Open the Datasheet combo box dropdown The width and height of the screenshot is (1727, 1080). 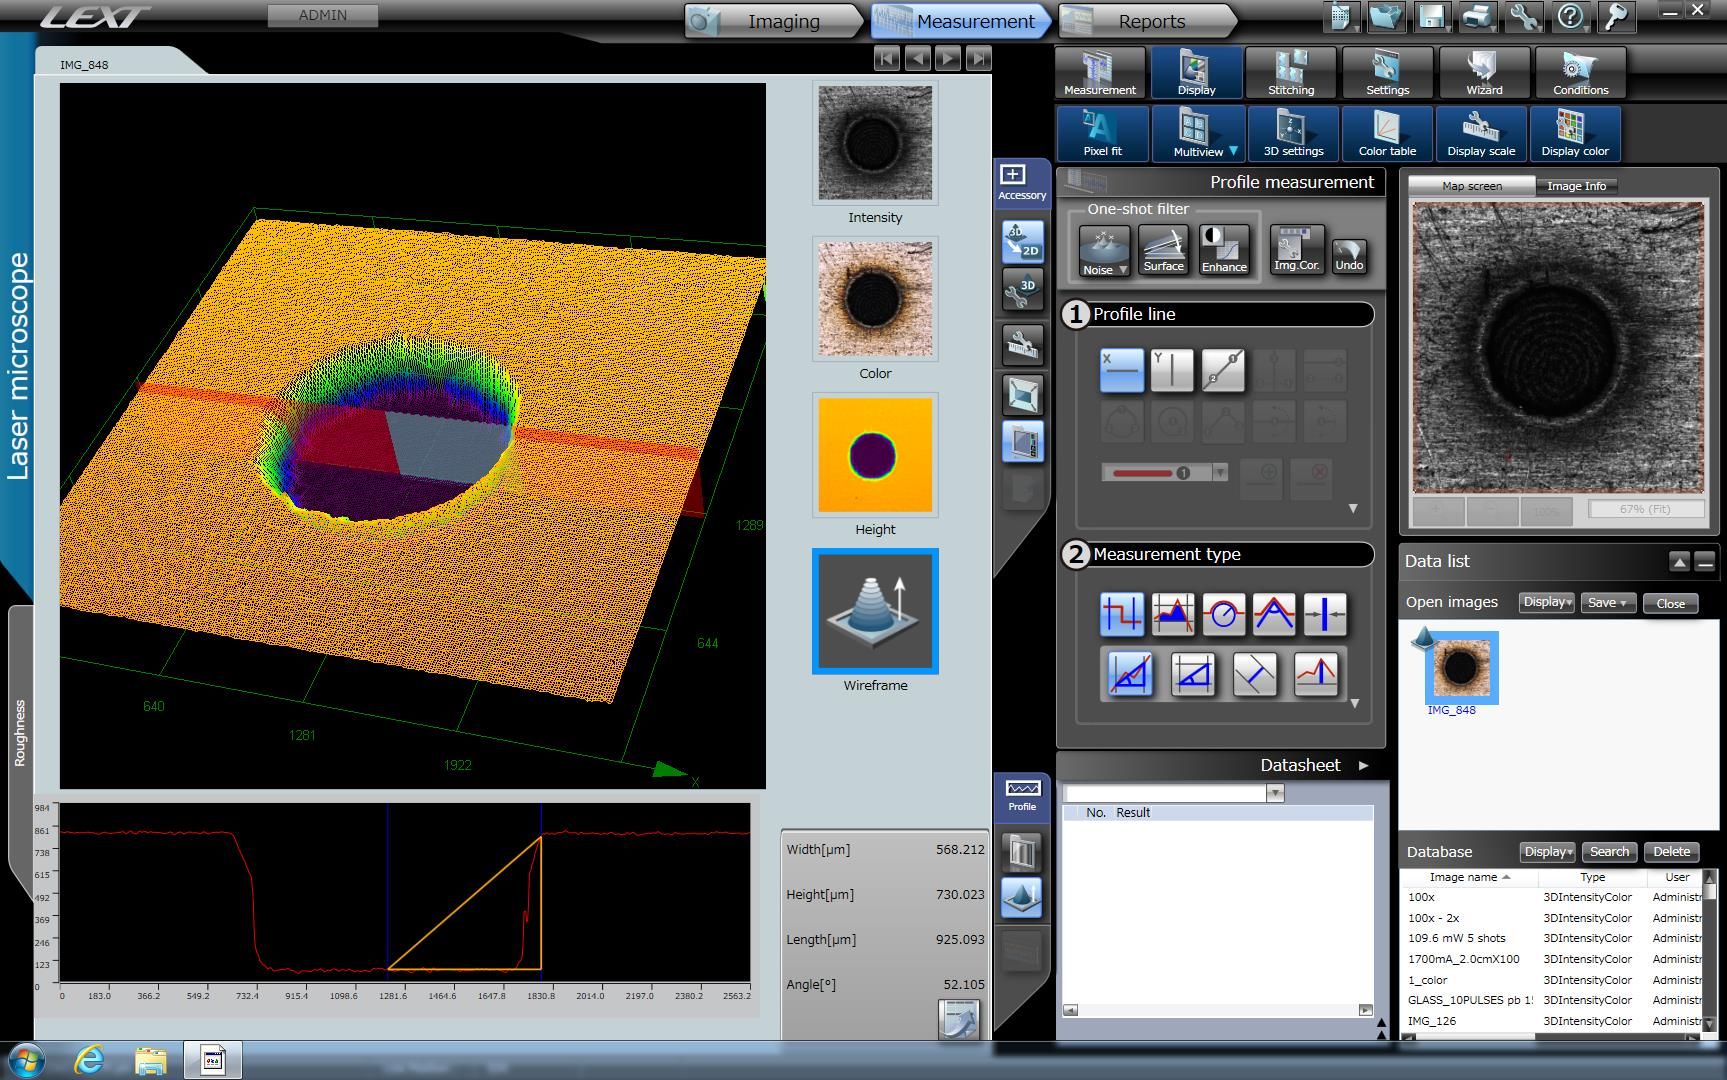point(1274,793)
